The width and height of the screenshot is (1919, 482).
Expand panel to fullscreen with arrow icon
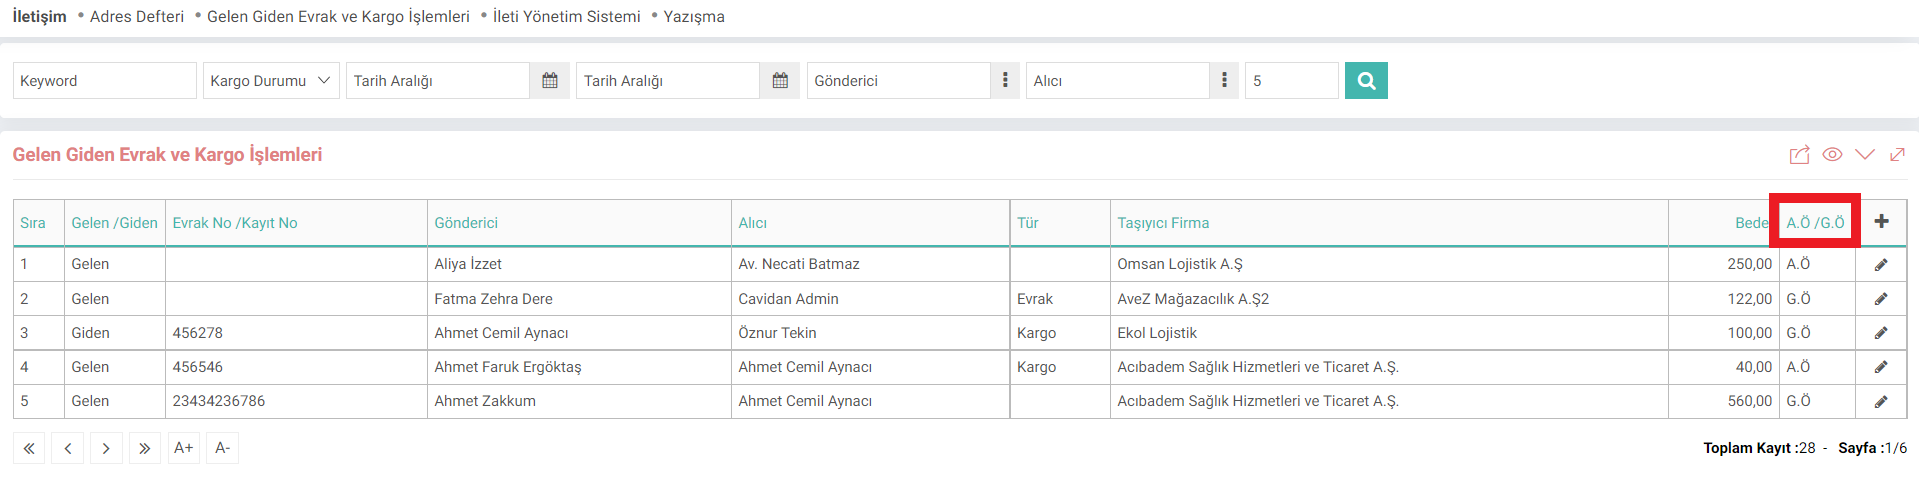tap(1897, 155)
